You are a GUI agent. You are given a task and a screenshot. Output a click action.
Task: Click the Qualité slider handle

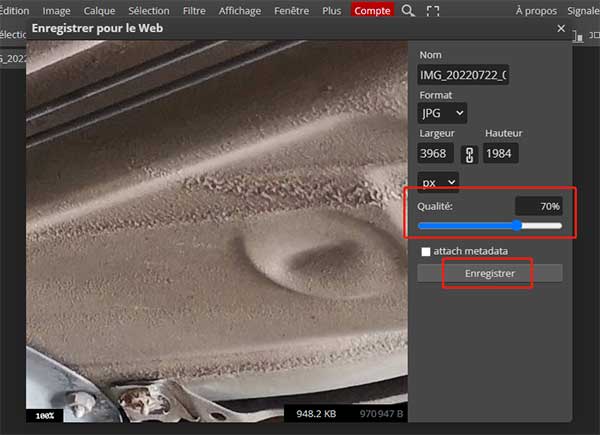[x=517, y=225]
